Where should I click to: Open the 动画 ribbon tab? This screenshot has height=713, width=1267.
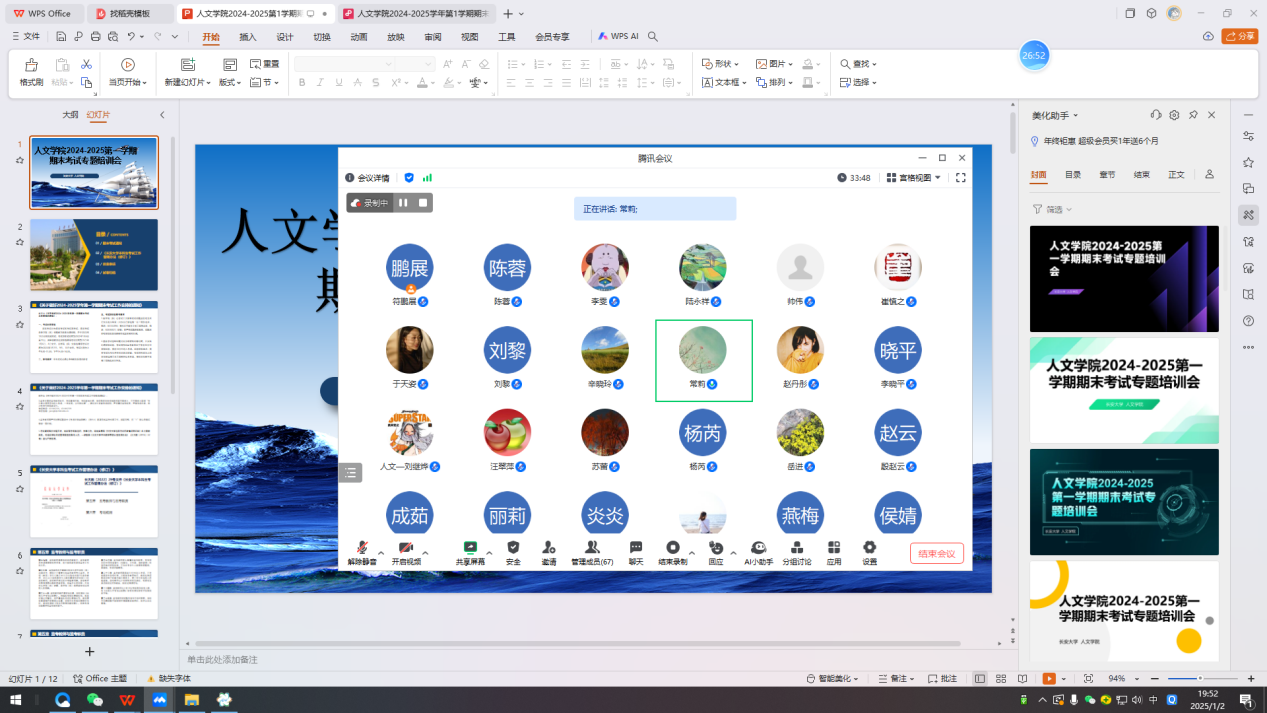358,37
